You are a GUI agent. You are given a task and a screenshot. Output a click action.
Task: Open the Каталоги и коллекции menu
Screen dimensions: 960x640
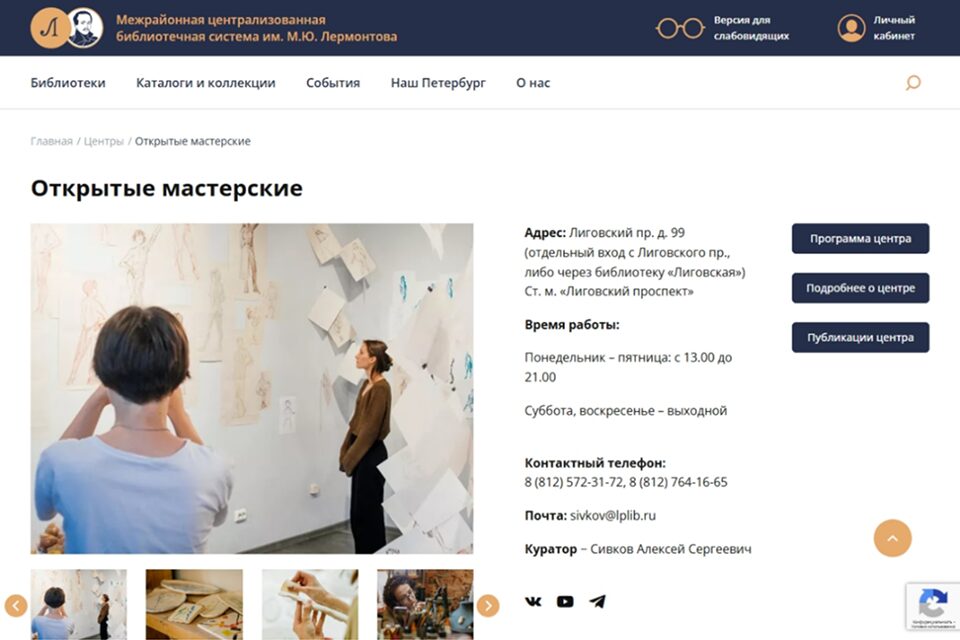(206, 83)
